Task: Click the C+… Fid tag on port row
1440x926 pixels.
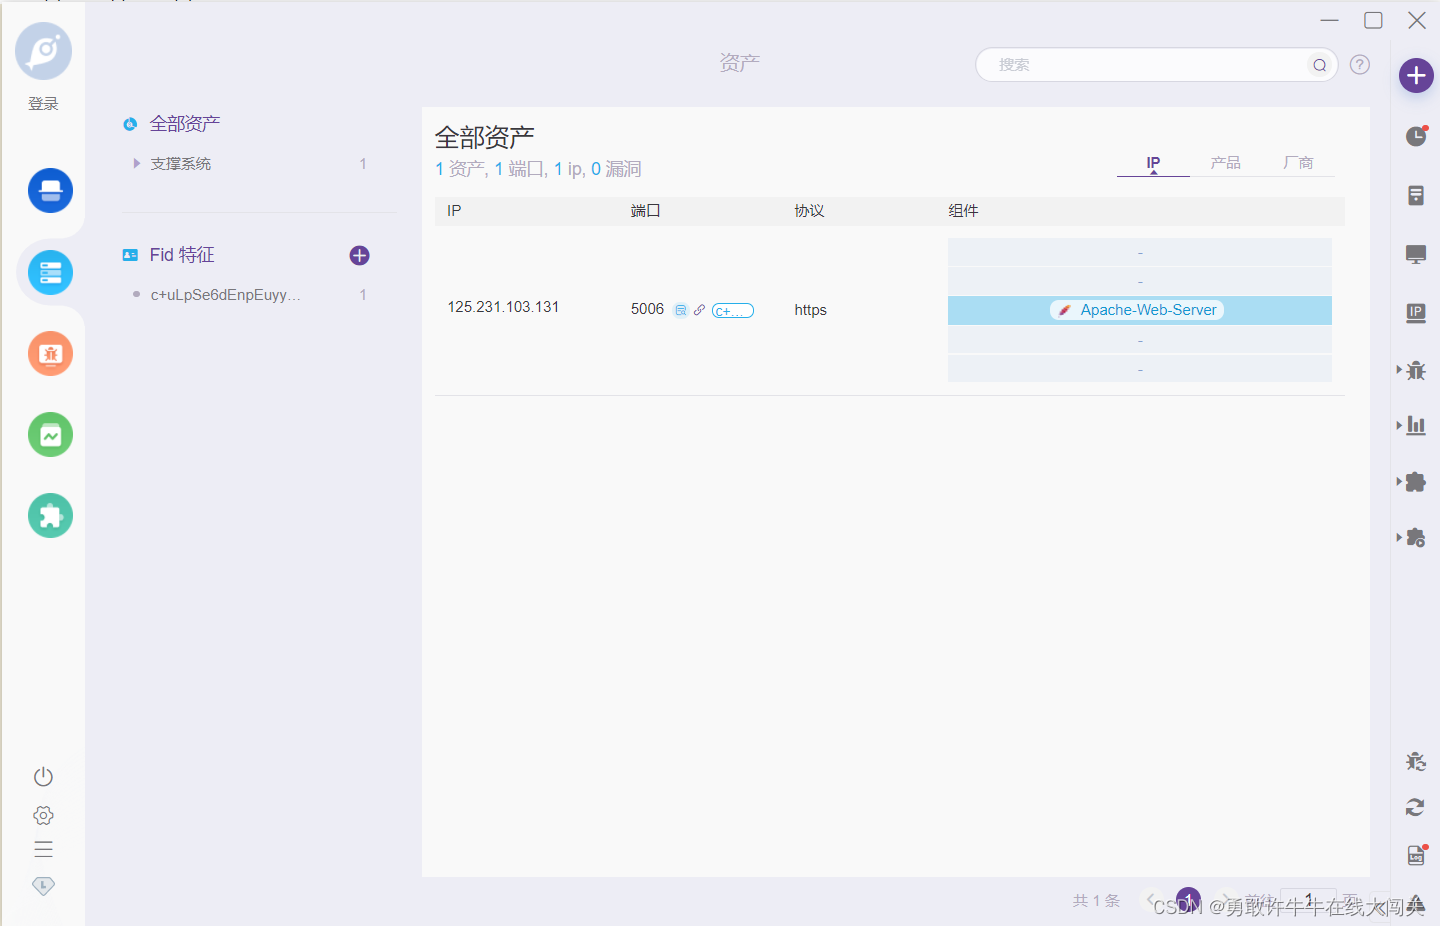Action: click(733, 311)
